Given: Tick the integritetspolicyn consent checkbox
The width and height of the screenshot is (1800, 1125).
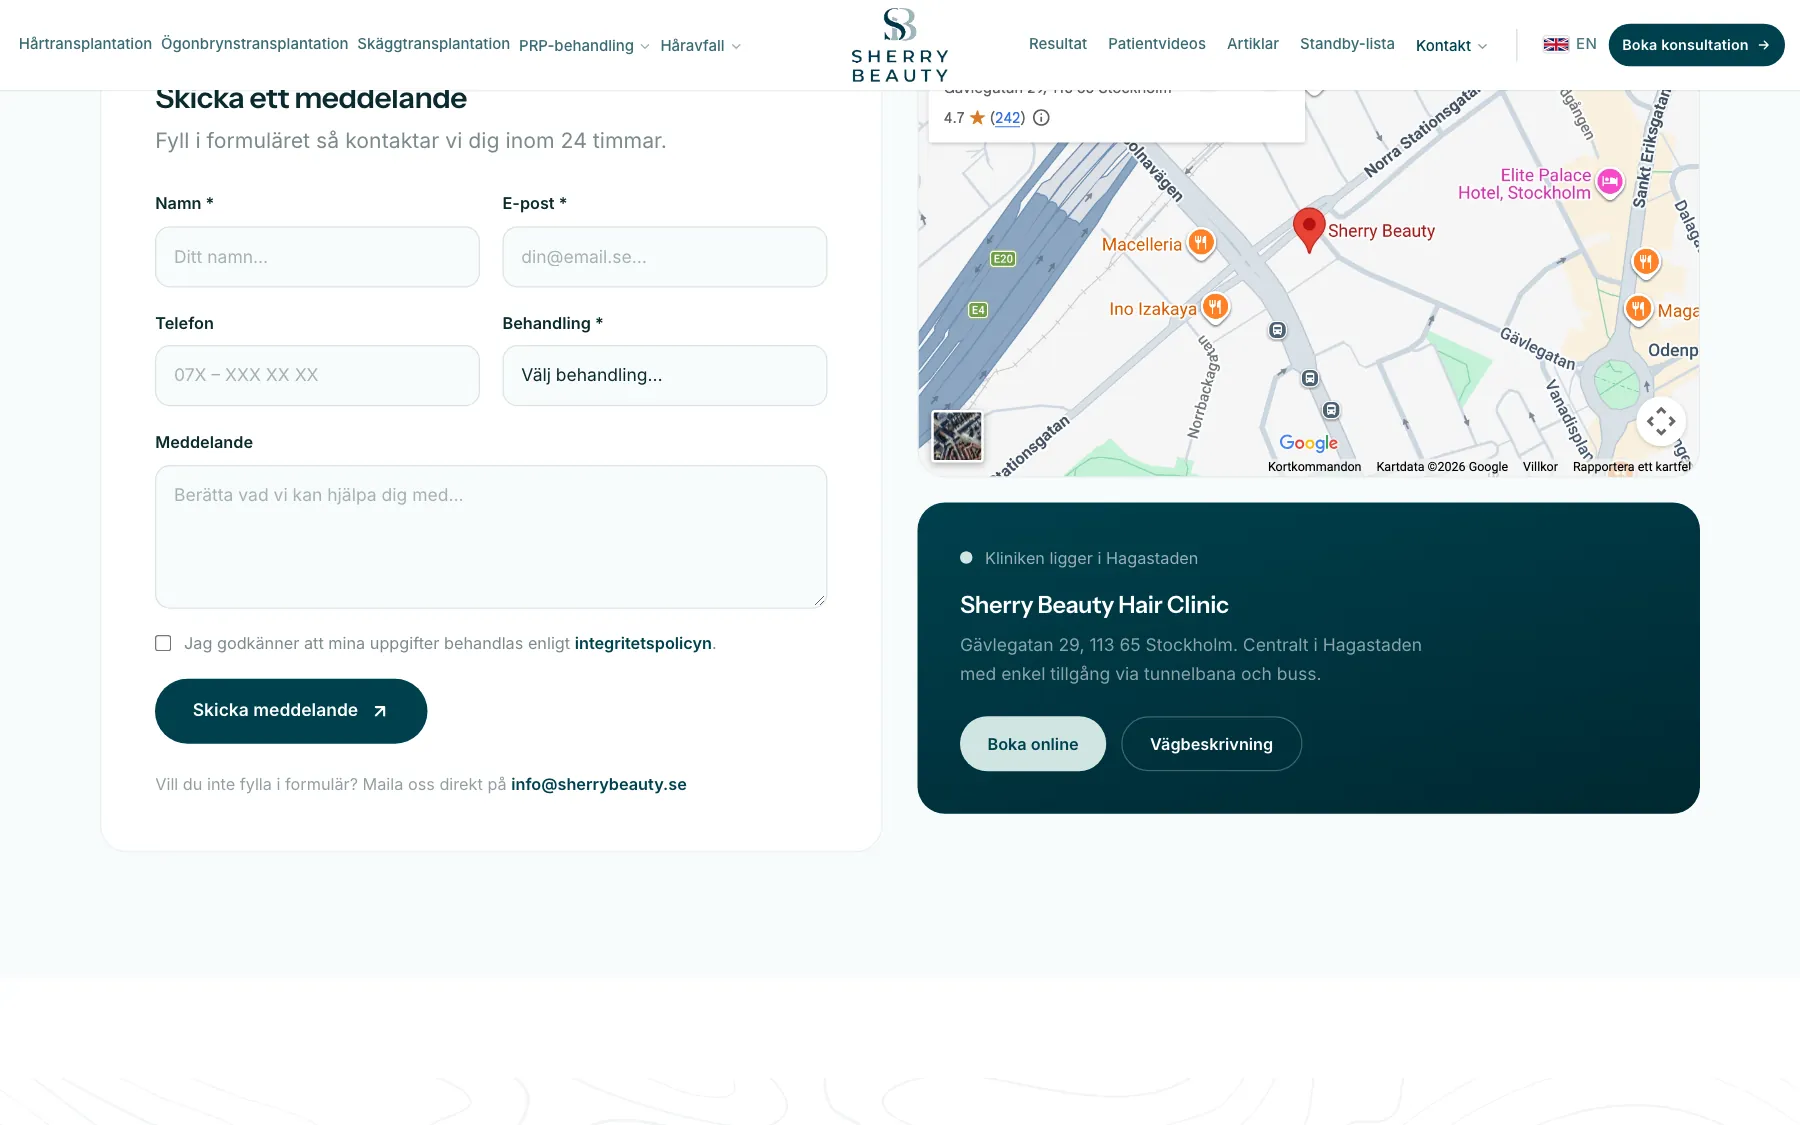Looking at the screenshot, I should (163, 643).
